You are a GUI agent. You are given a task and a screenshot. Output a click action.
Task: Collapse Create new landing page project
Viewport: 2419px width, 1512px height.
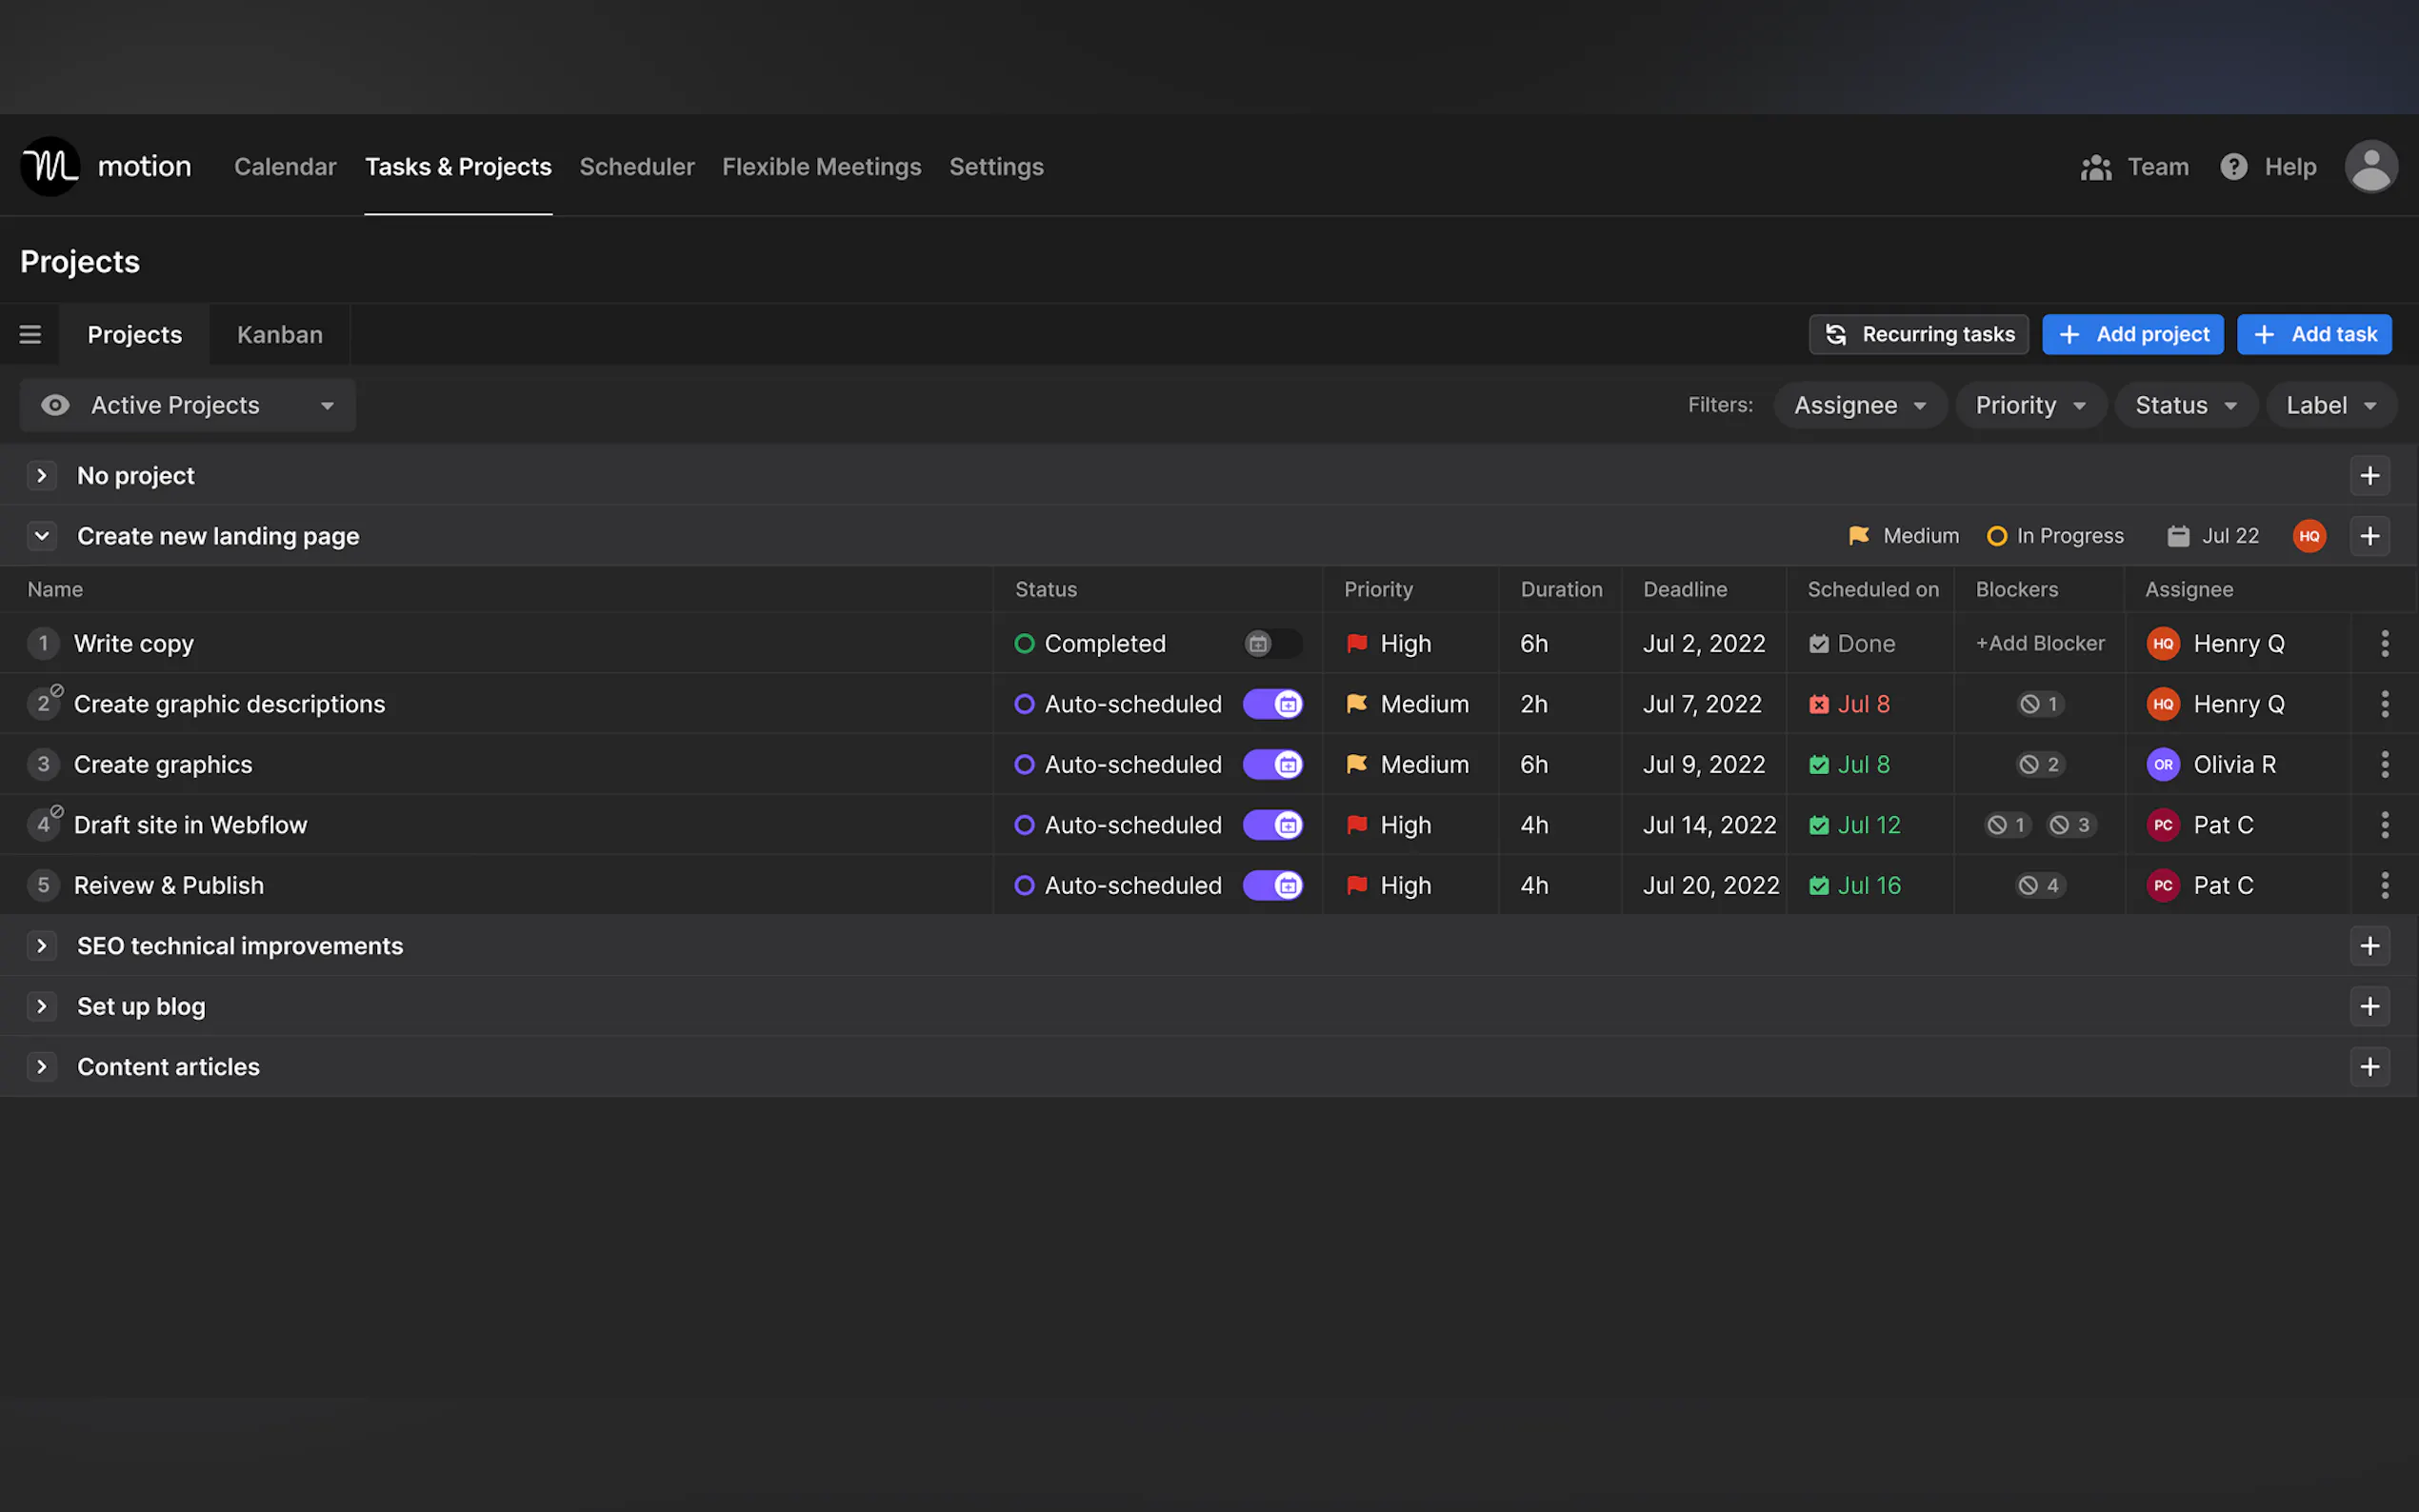click(42, 536)
